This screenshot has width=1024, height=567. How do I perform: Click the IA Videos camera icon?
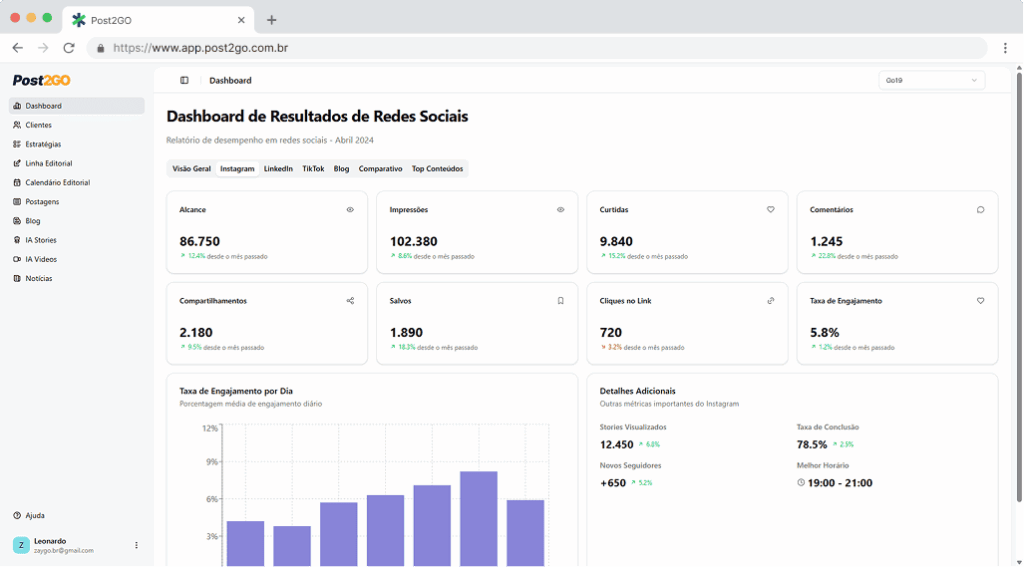tap(17, 259)
